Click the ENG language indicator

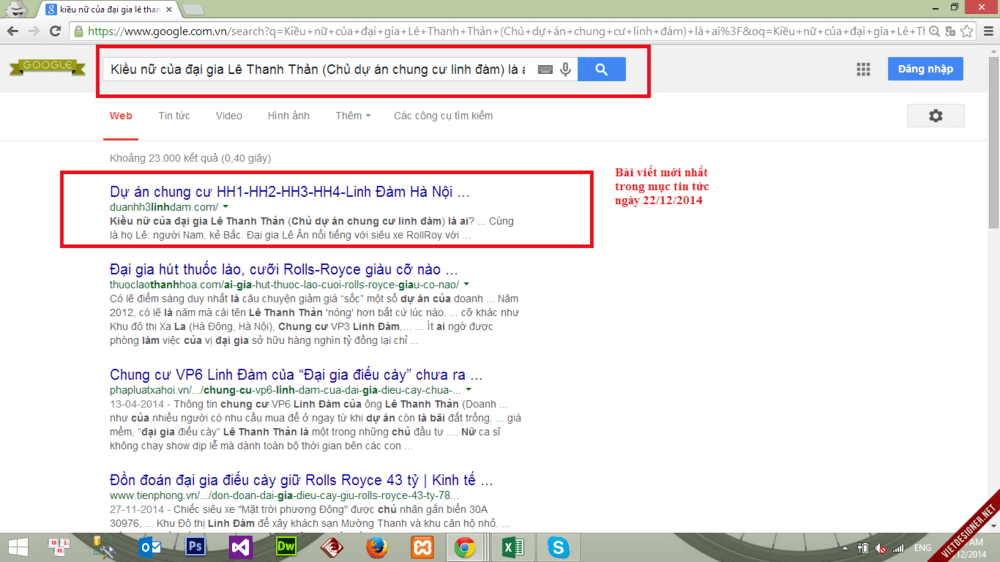point(922,548)
